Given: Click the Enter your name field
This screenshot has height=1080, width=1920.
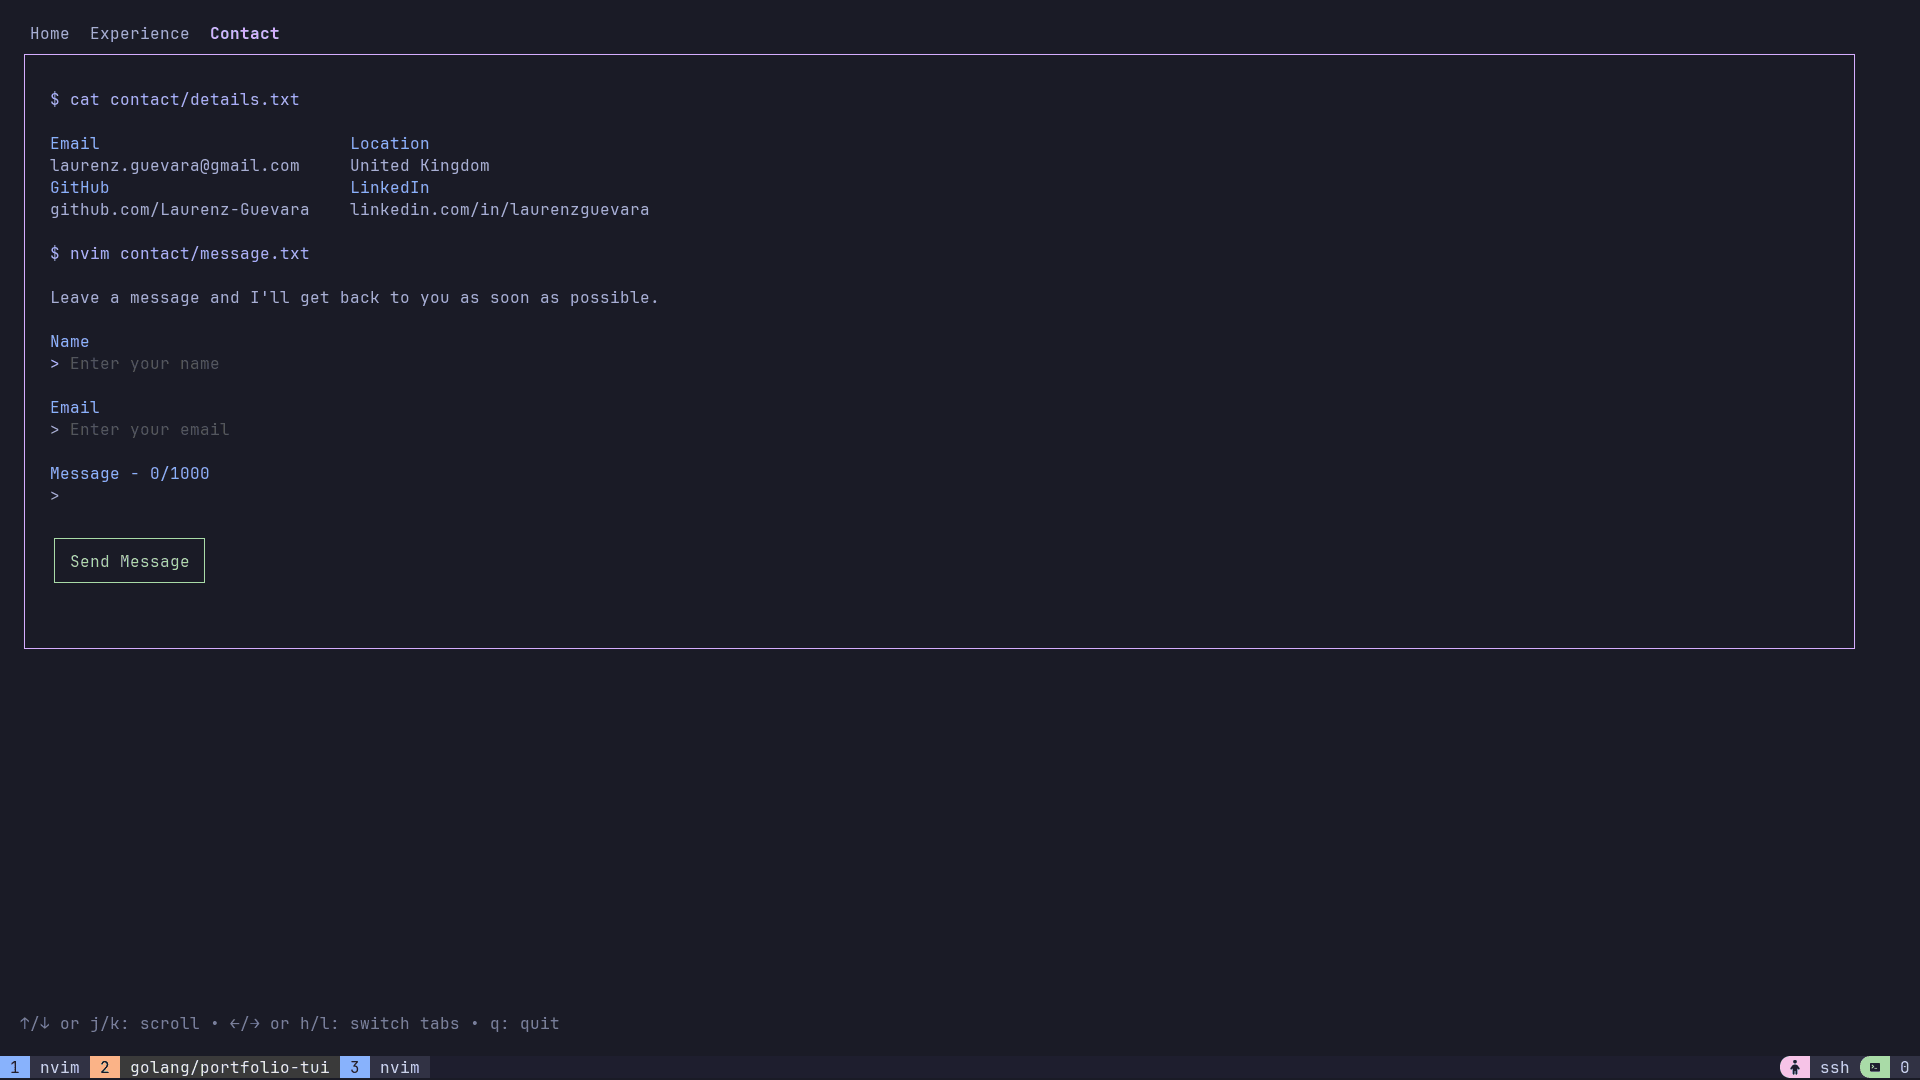Looking at the screenshot, I should (144, 363).
